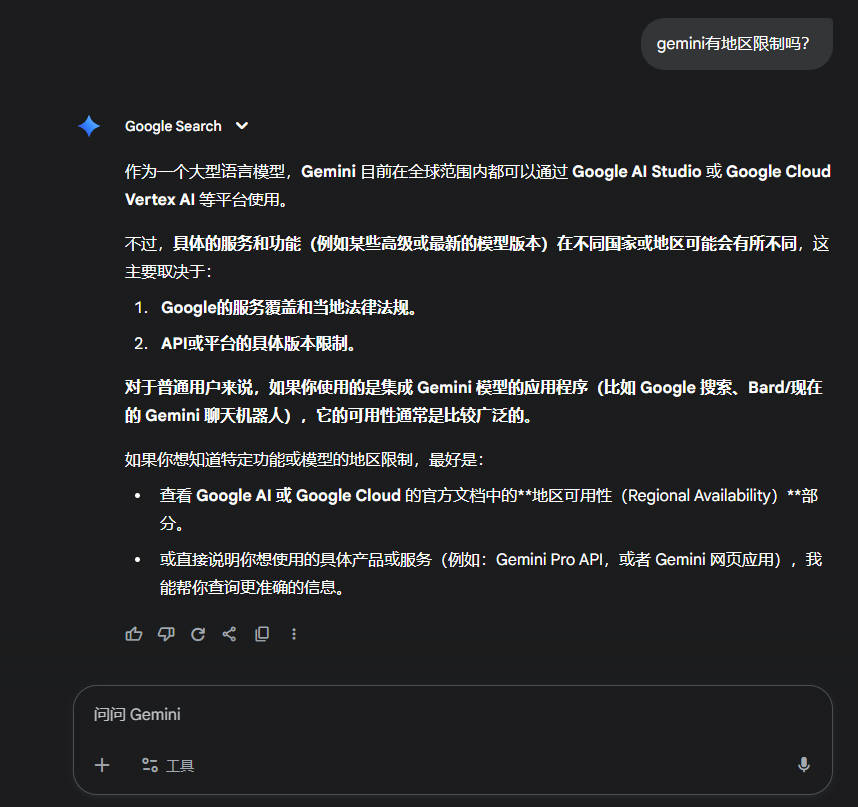This screenshot has width=858, height=807.
Task: Copy the response with the copy icon
Action: click(262, 634)
